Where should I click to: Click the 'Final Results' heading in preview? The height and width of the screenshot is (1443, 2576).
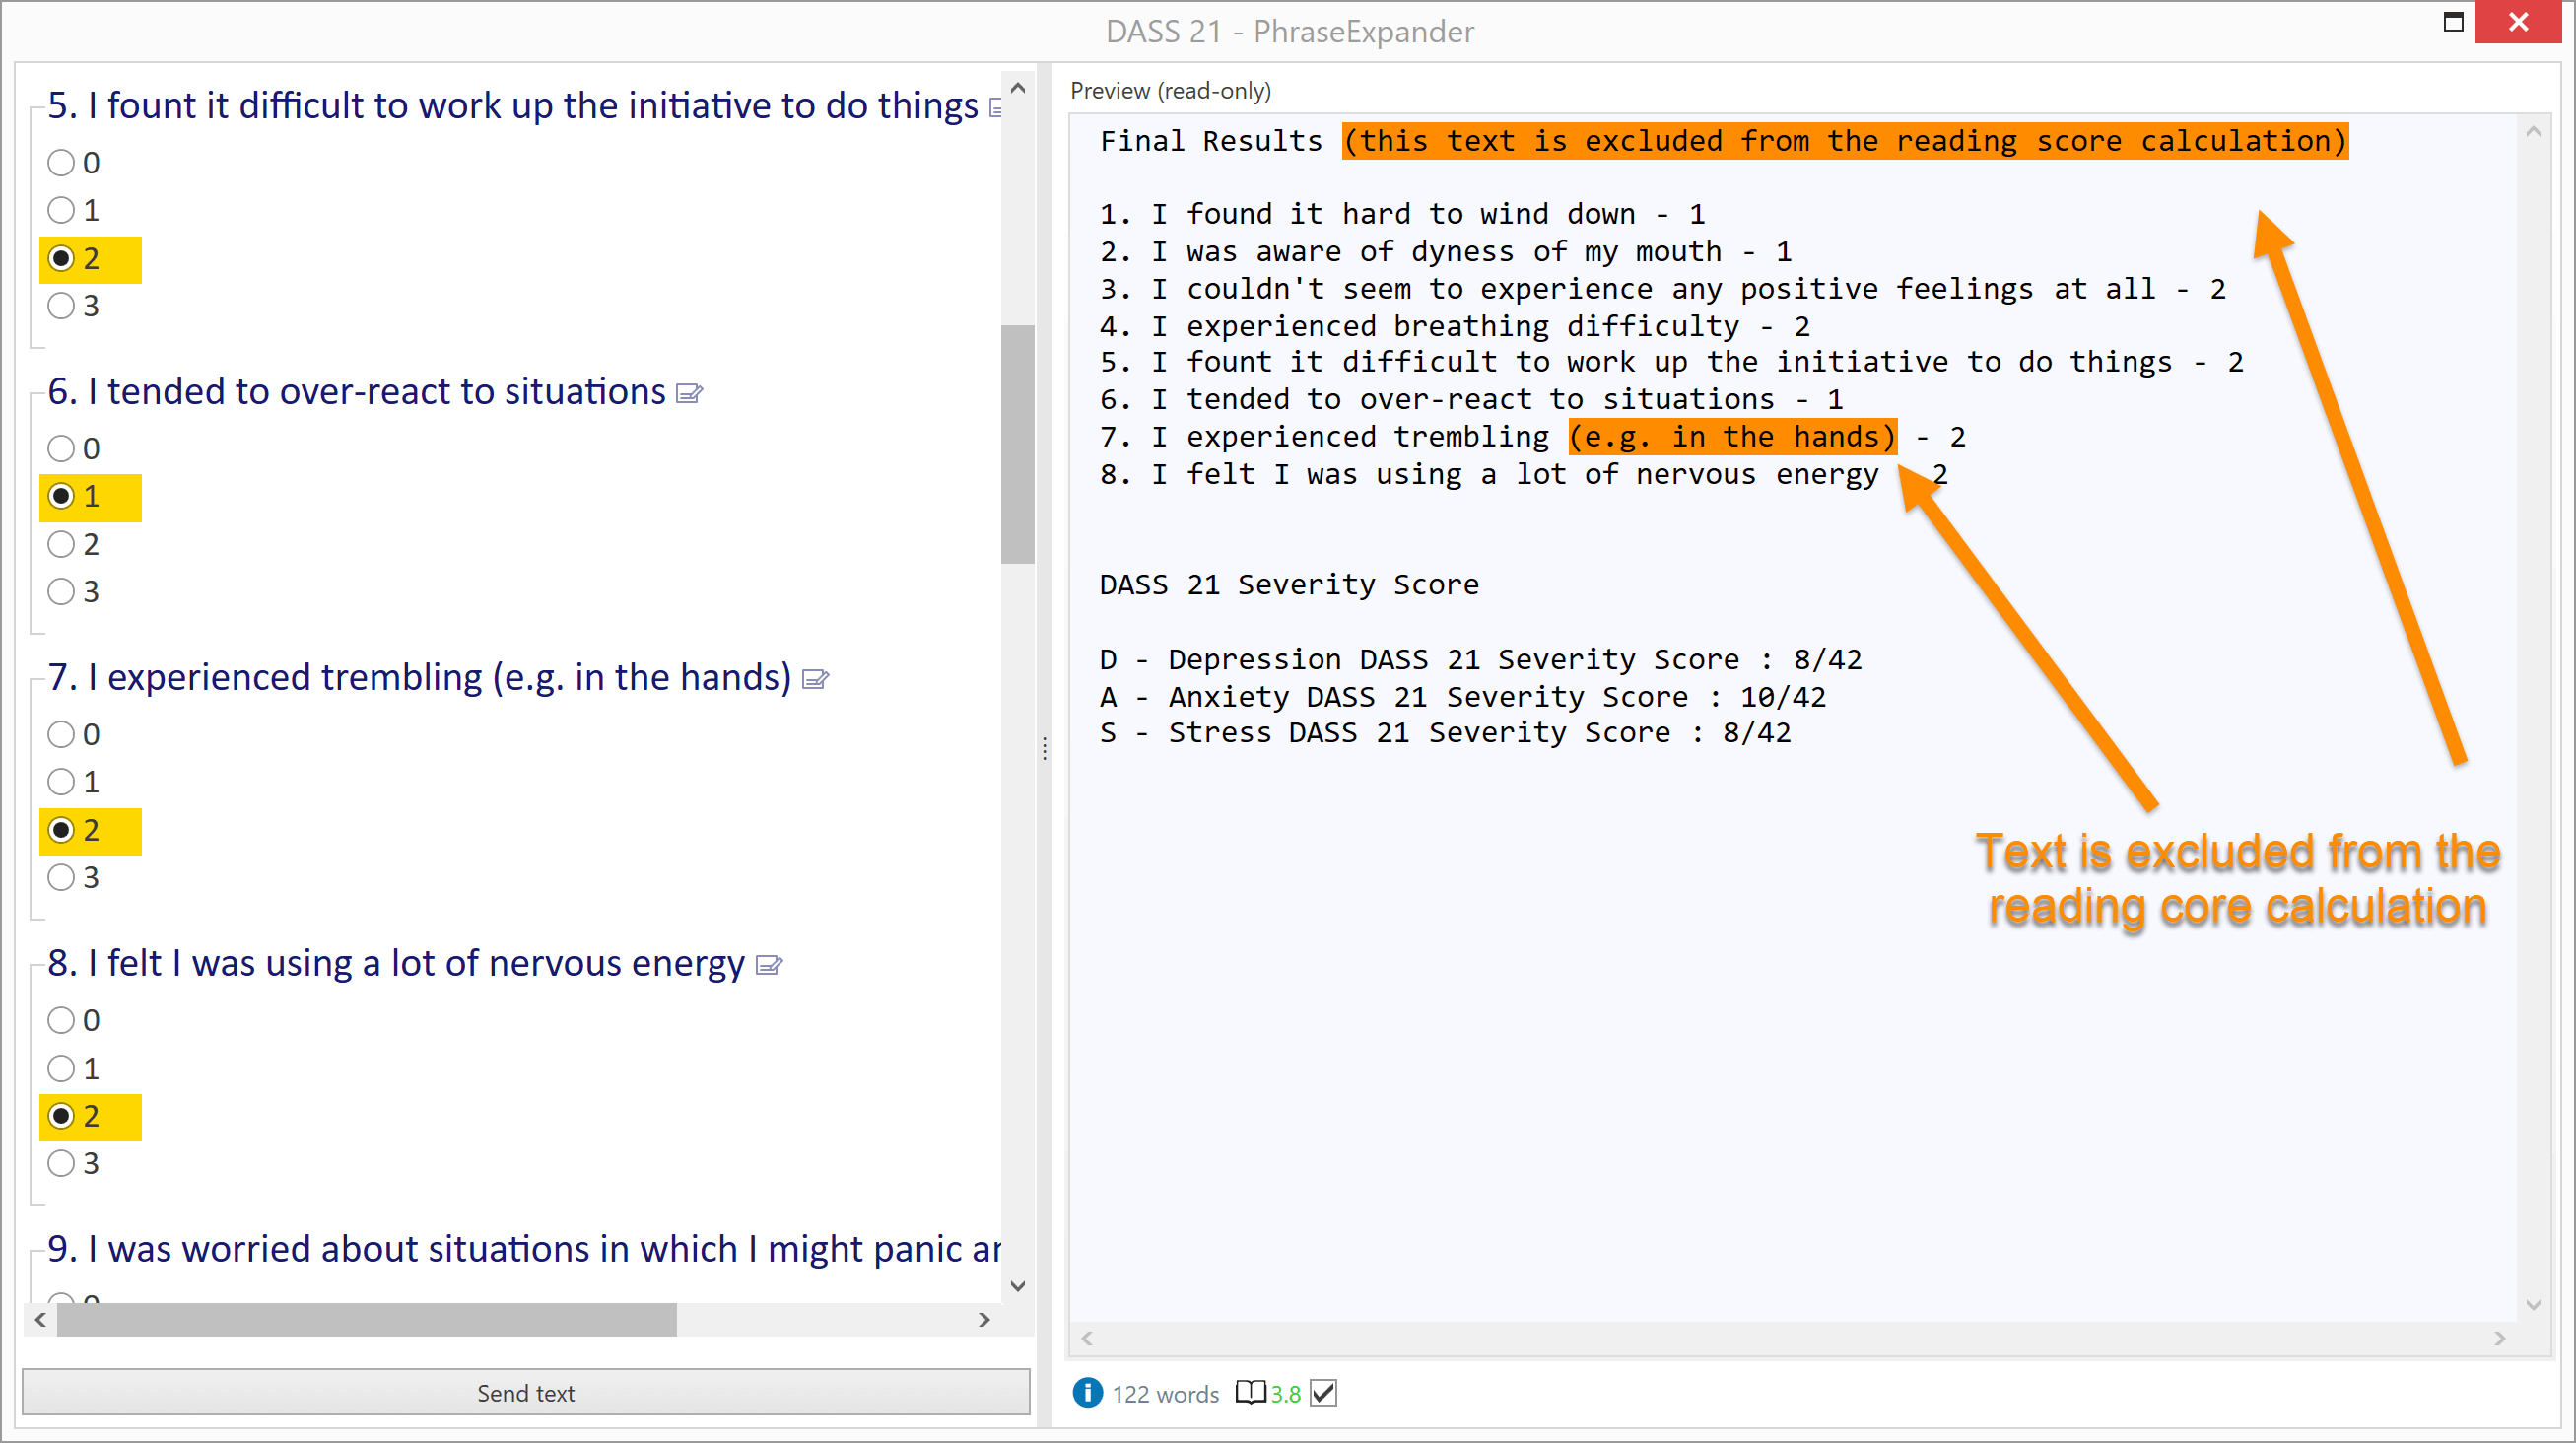(x=1210, y=141)
